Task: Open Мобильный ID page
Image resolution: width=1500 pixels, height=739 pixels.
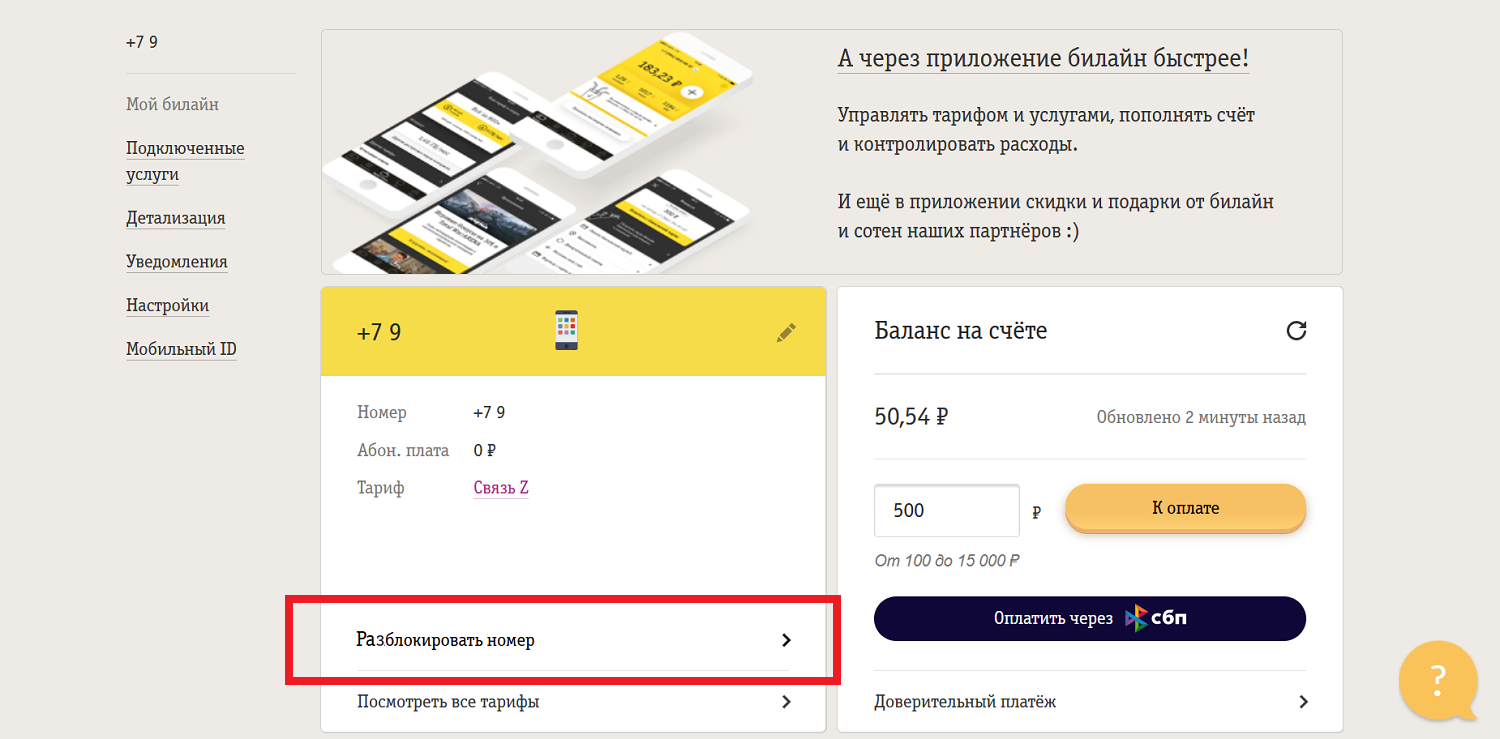Action: point(181,349)
